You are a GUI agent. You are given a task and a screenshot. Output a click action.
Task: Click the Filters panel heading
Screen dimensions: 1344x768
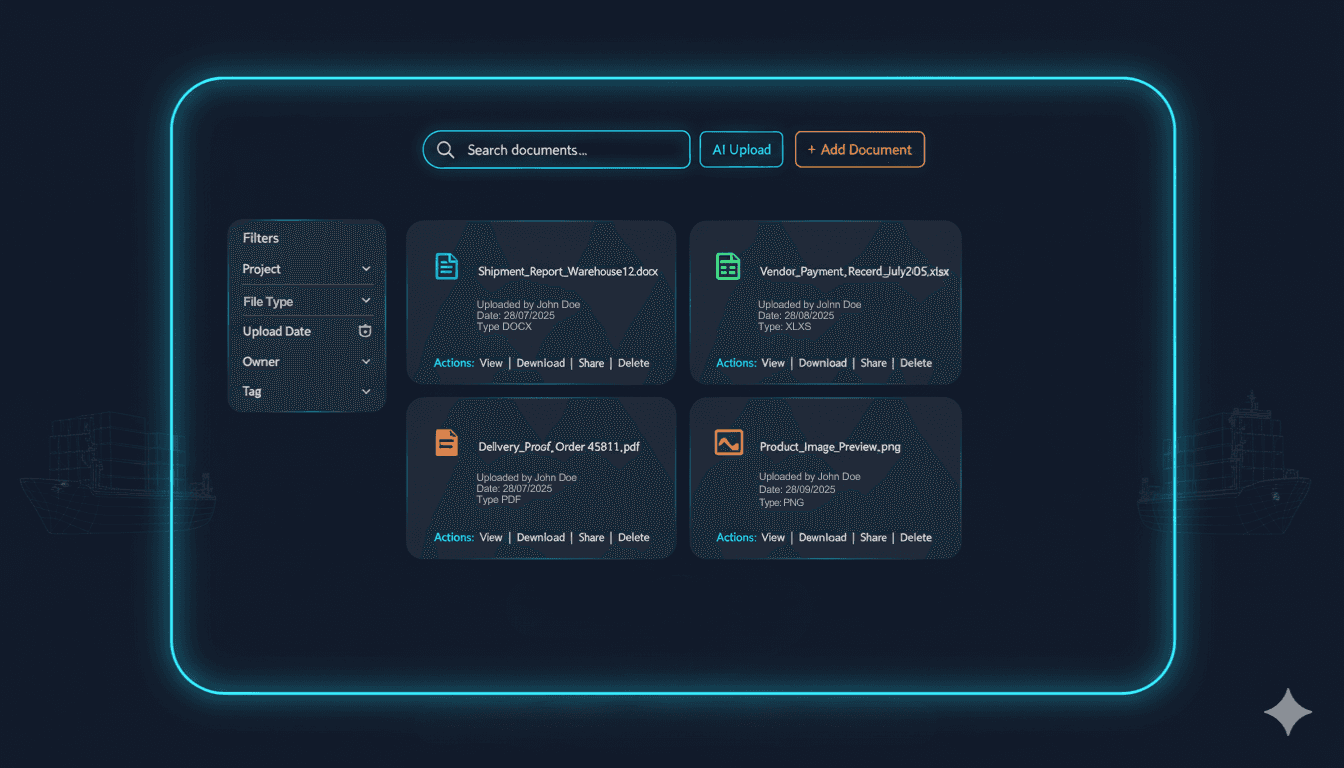(261, 238)
